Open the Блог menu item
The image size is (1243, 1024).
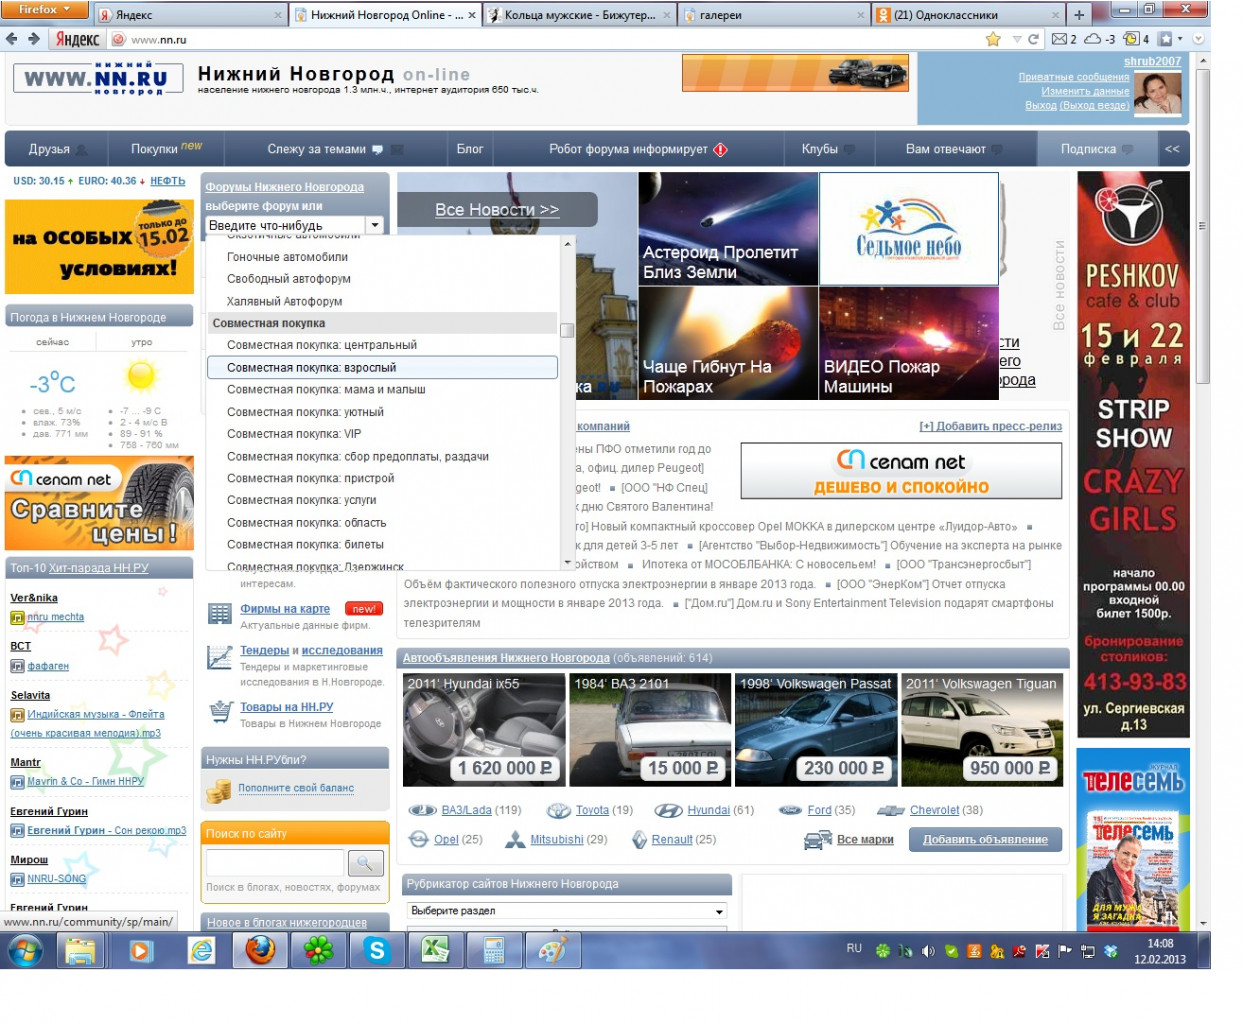[x=470, y=149]
